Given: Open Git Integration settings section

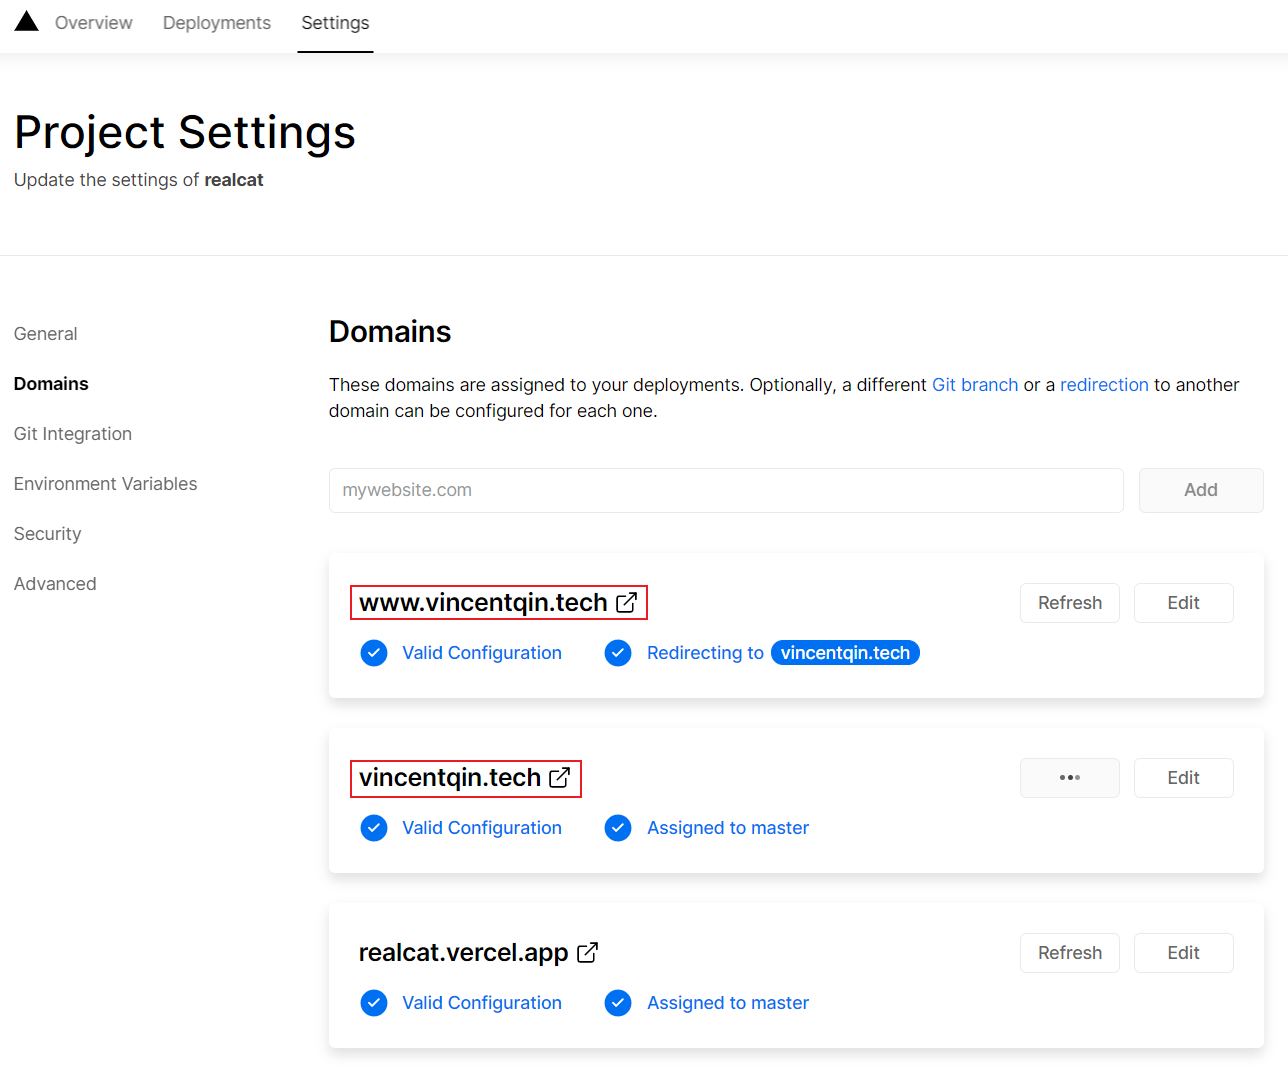Looking at the screenshot, I should tap(73, 434).
